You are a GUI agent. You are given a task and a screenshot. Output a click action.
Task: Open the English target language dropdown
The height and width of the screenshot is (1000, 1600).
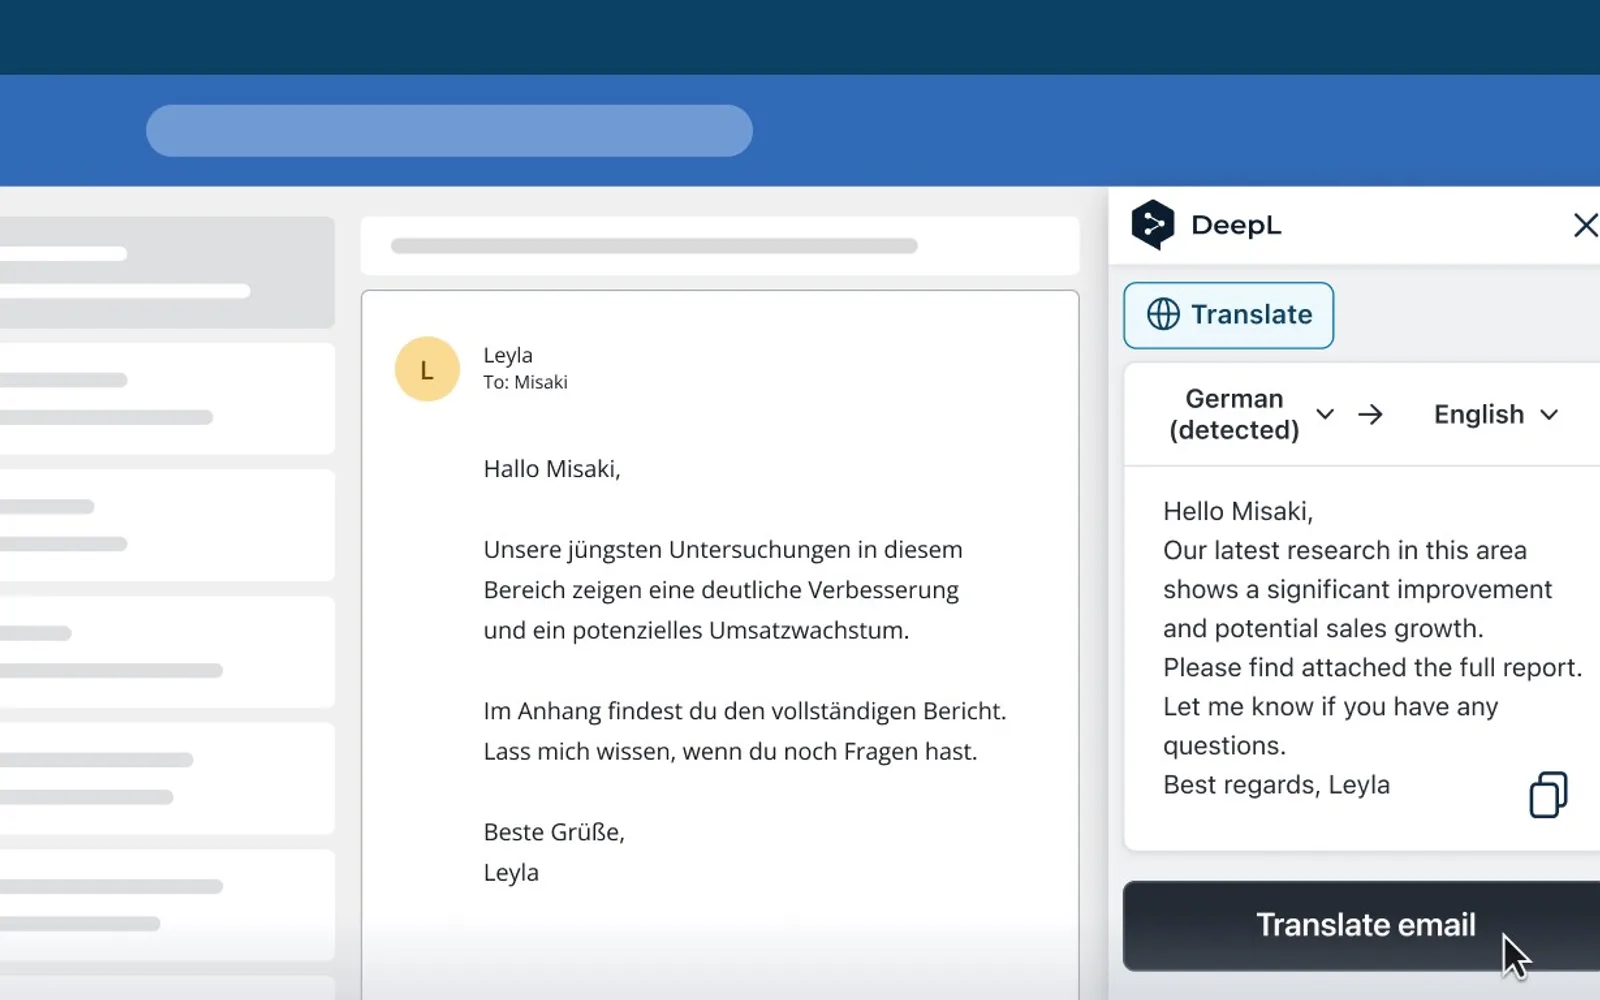[x=1495, y=414]
